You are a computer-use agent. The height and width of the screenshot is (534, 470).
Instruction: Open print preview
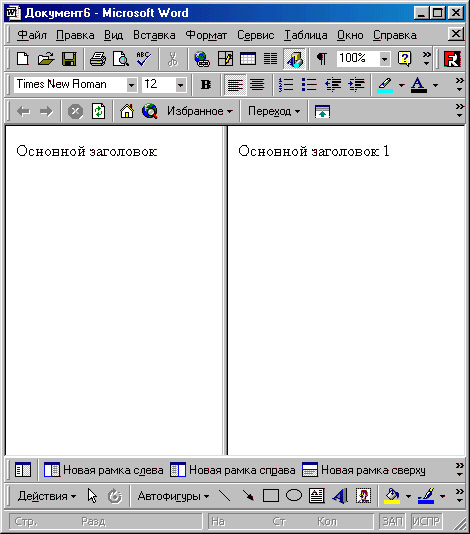tap(121, 59)
